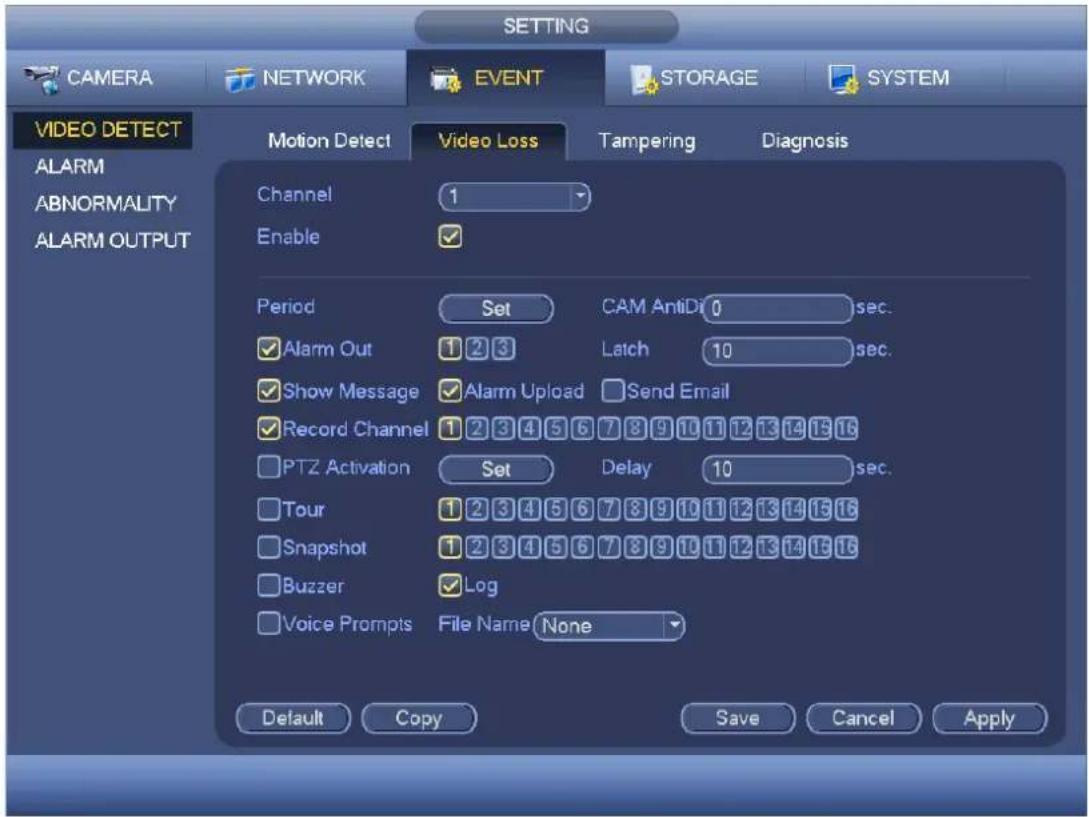Switch to the Diagnosis tab

coord(805,141)
